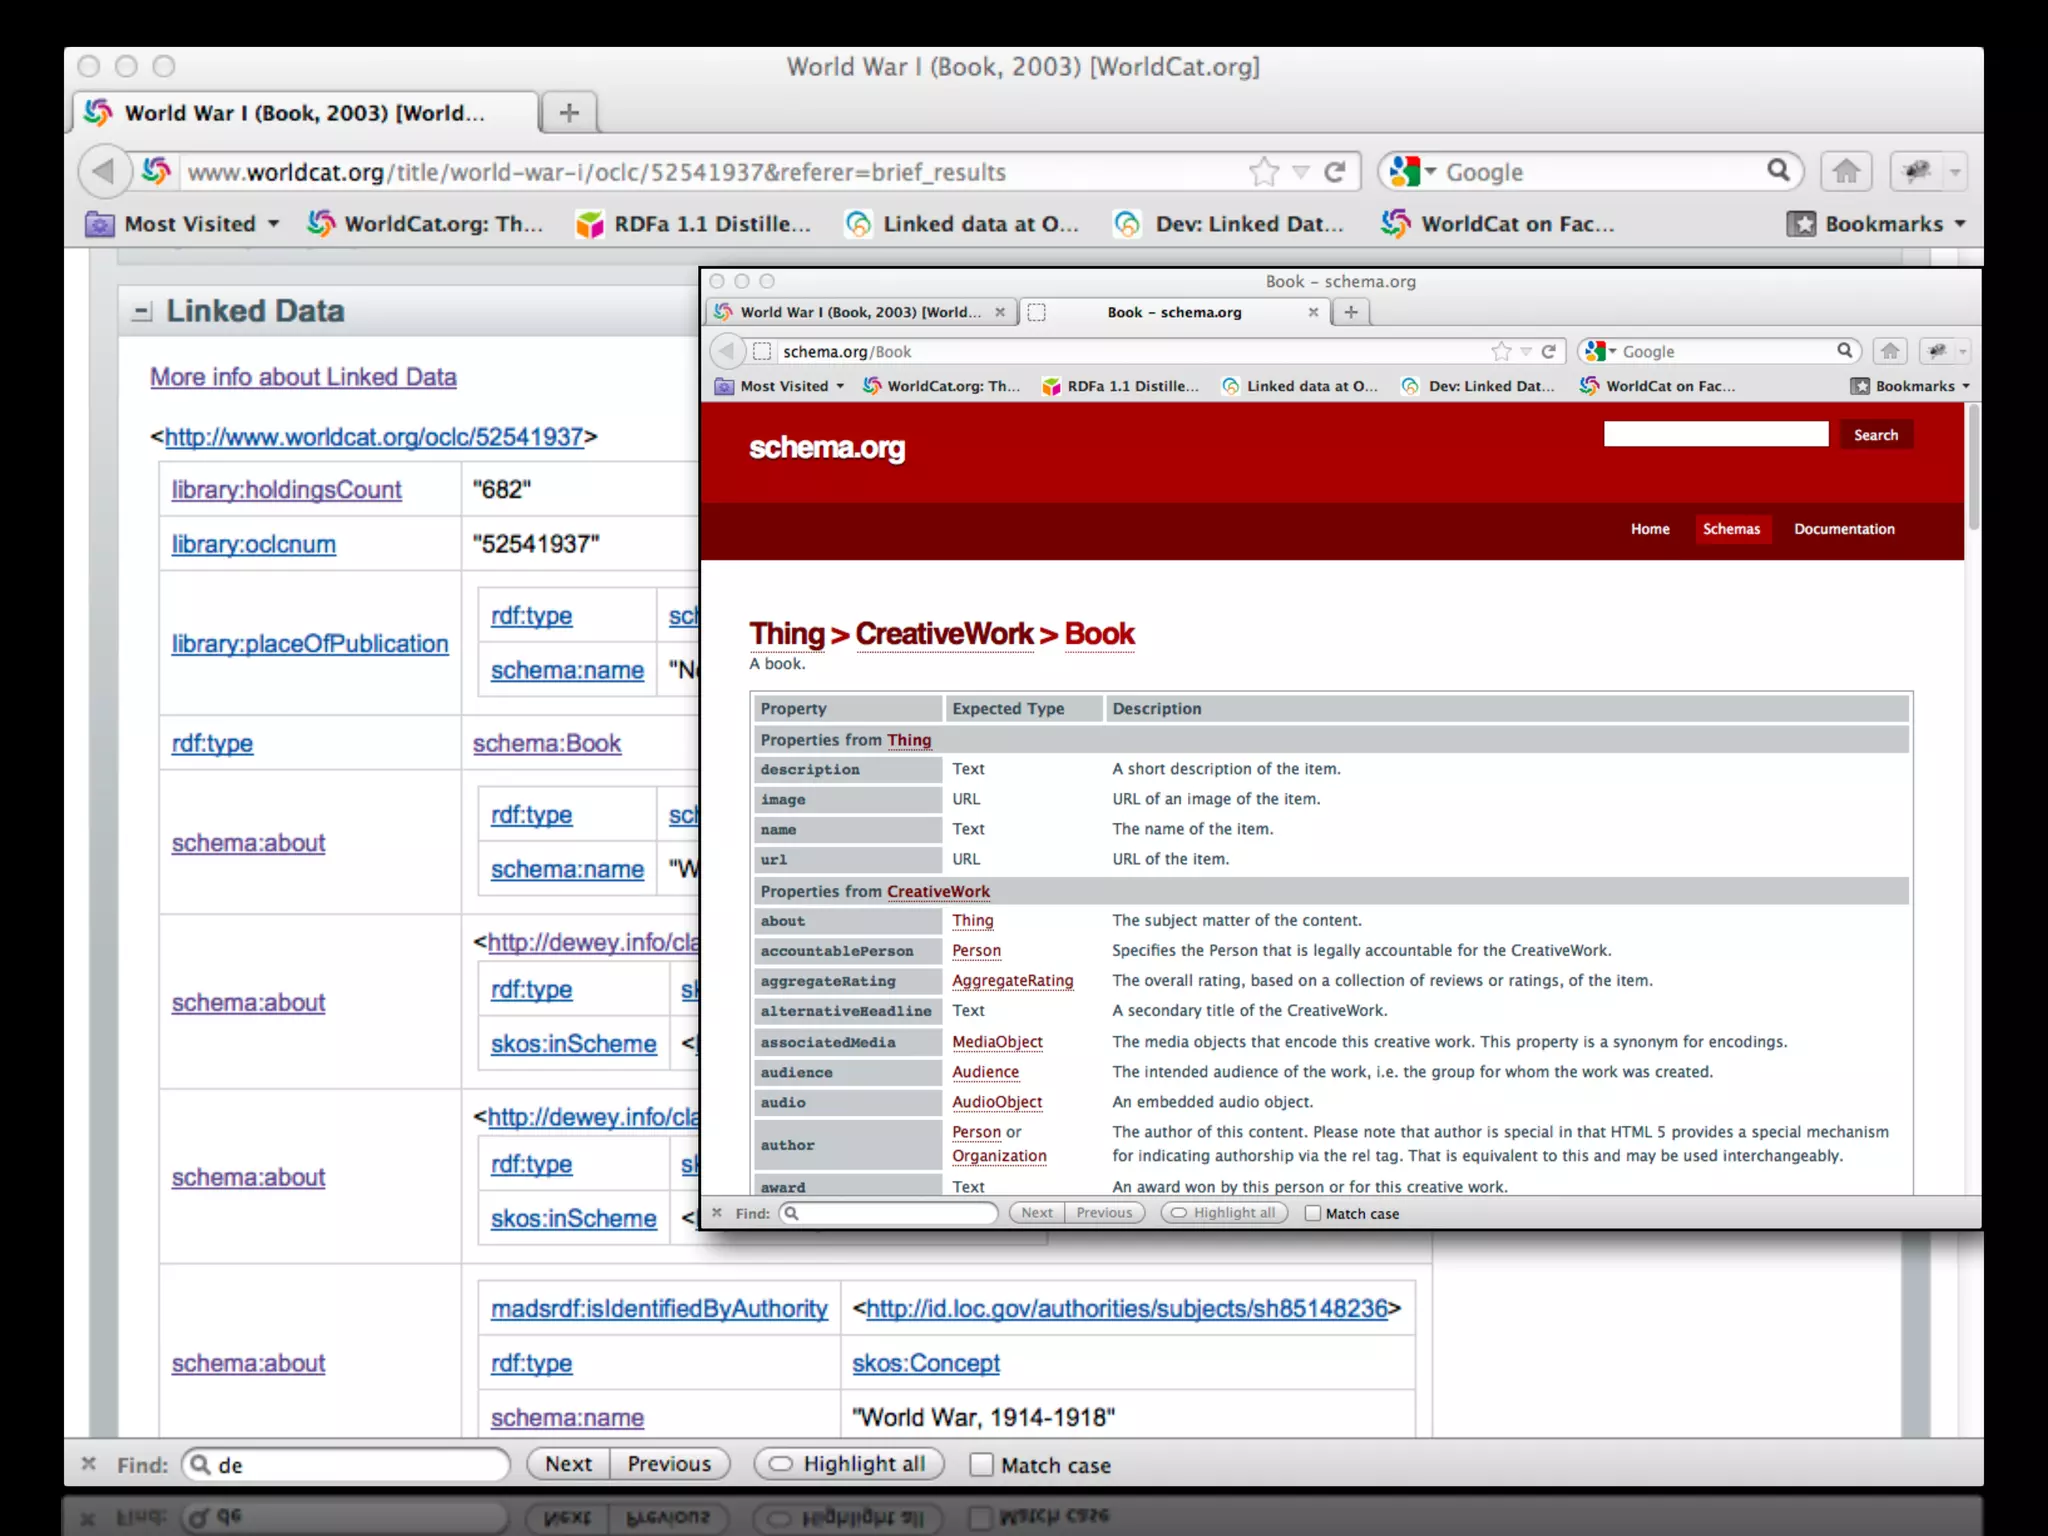The image size is (2048, 1536).
Task: Toggle Highlight all in outer find bar
Action: click(848, 1464)
